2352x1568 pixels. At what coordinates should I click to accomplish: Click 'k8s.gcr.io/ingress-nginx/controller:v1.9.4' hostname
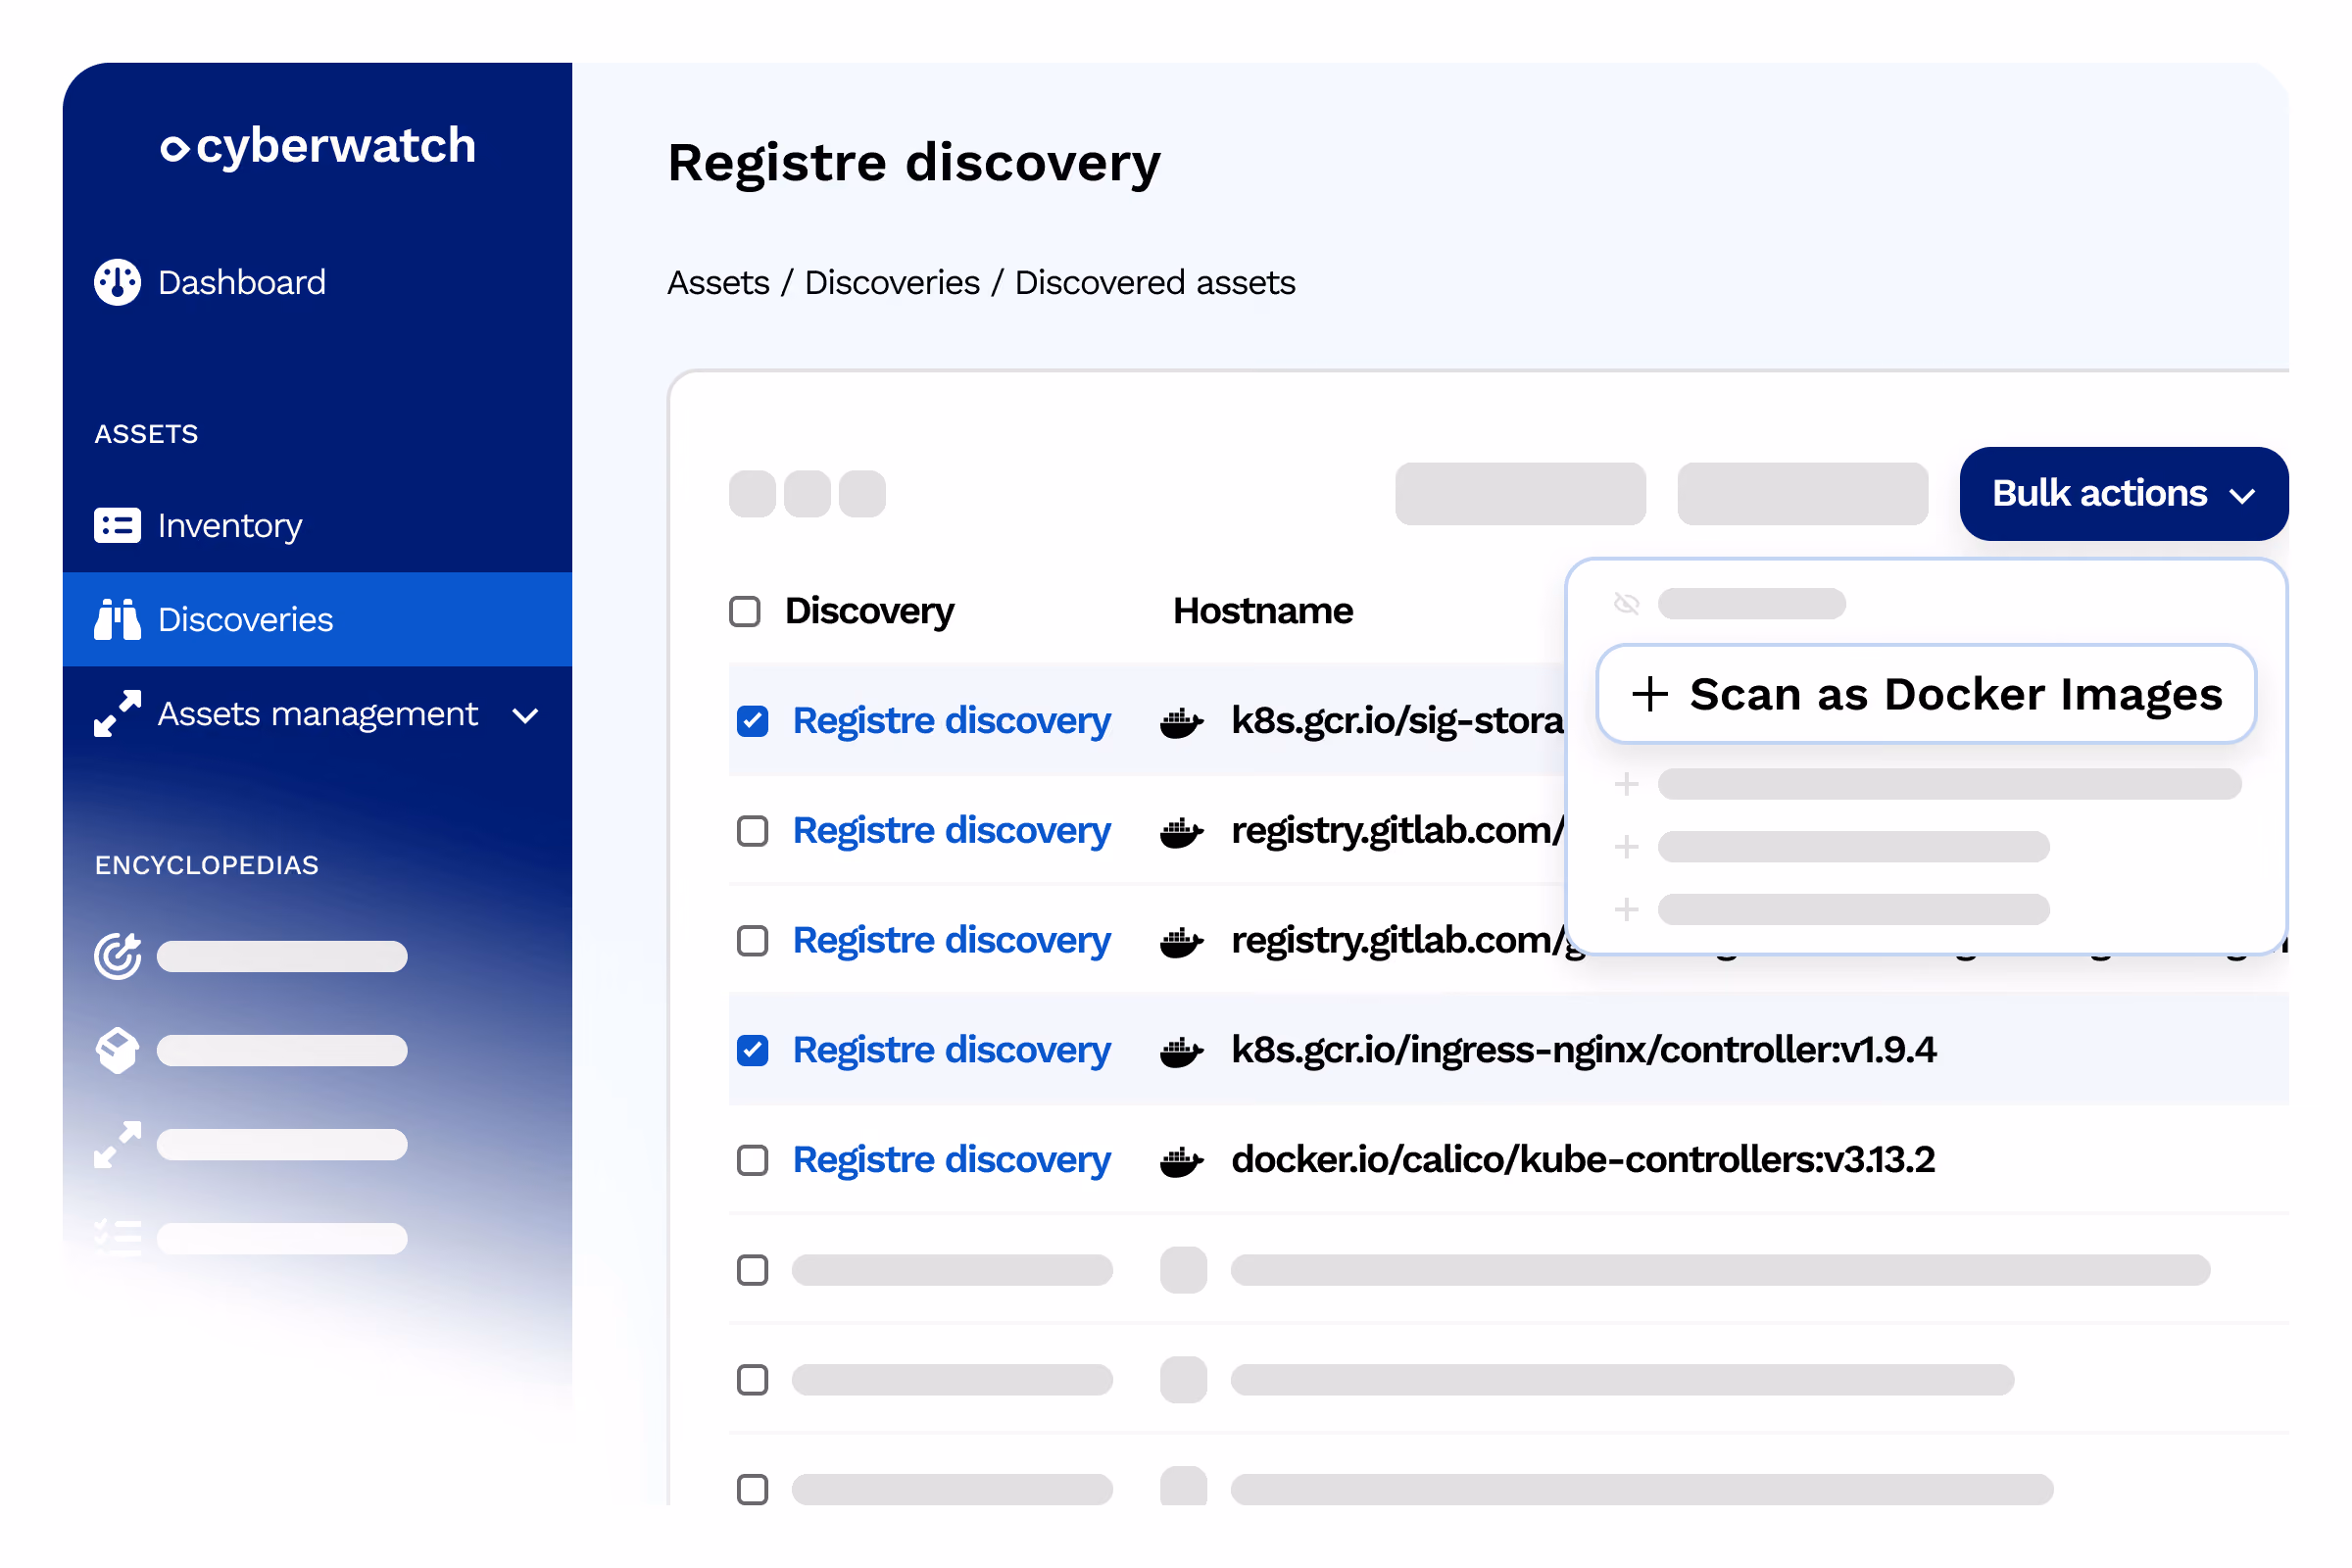1583,1050
